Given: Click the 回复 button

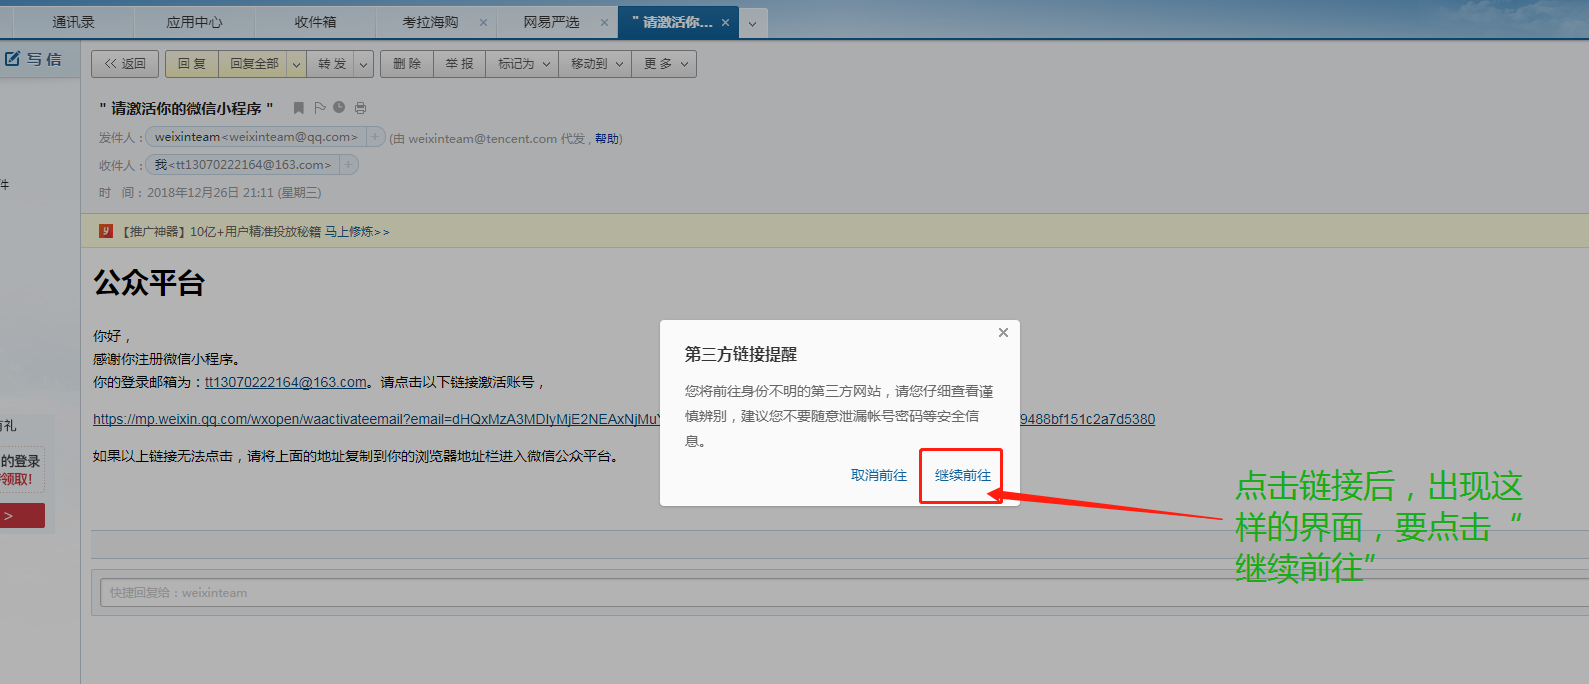Looking at the screenshot, I should pyautogui.click(x=192, y=64).
